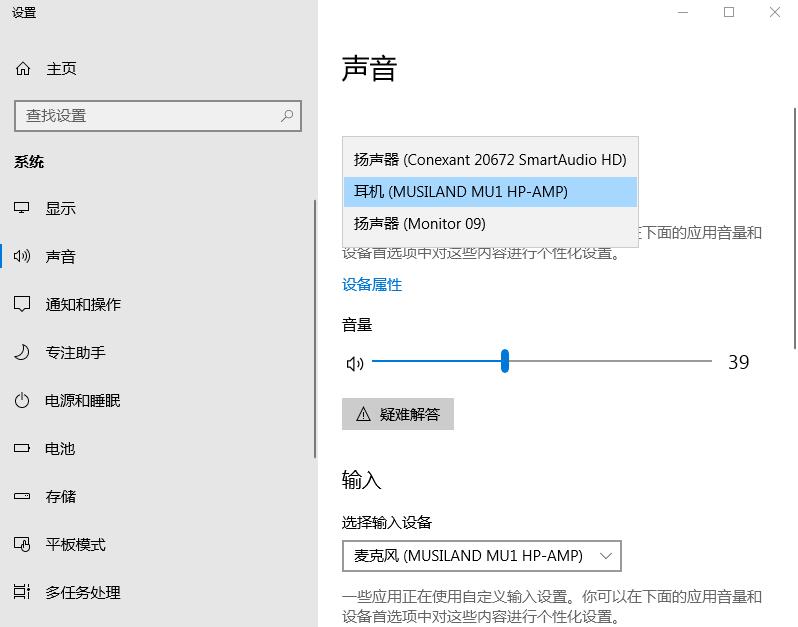Click the Storage drive icon
The width and height of the screenshot is (798, 627).
pos(22,496)
